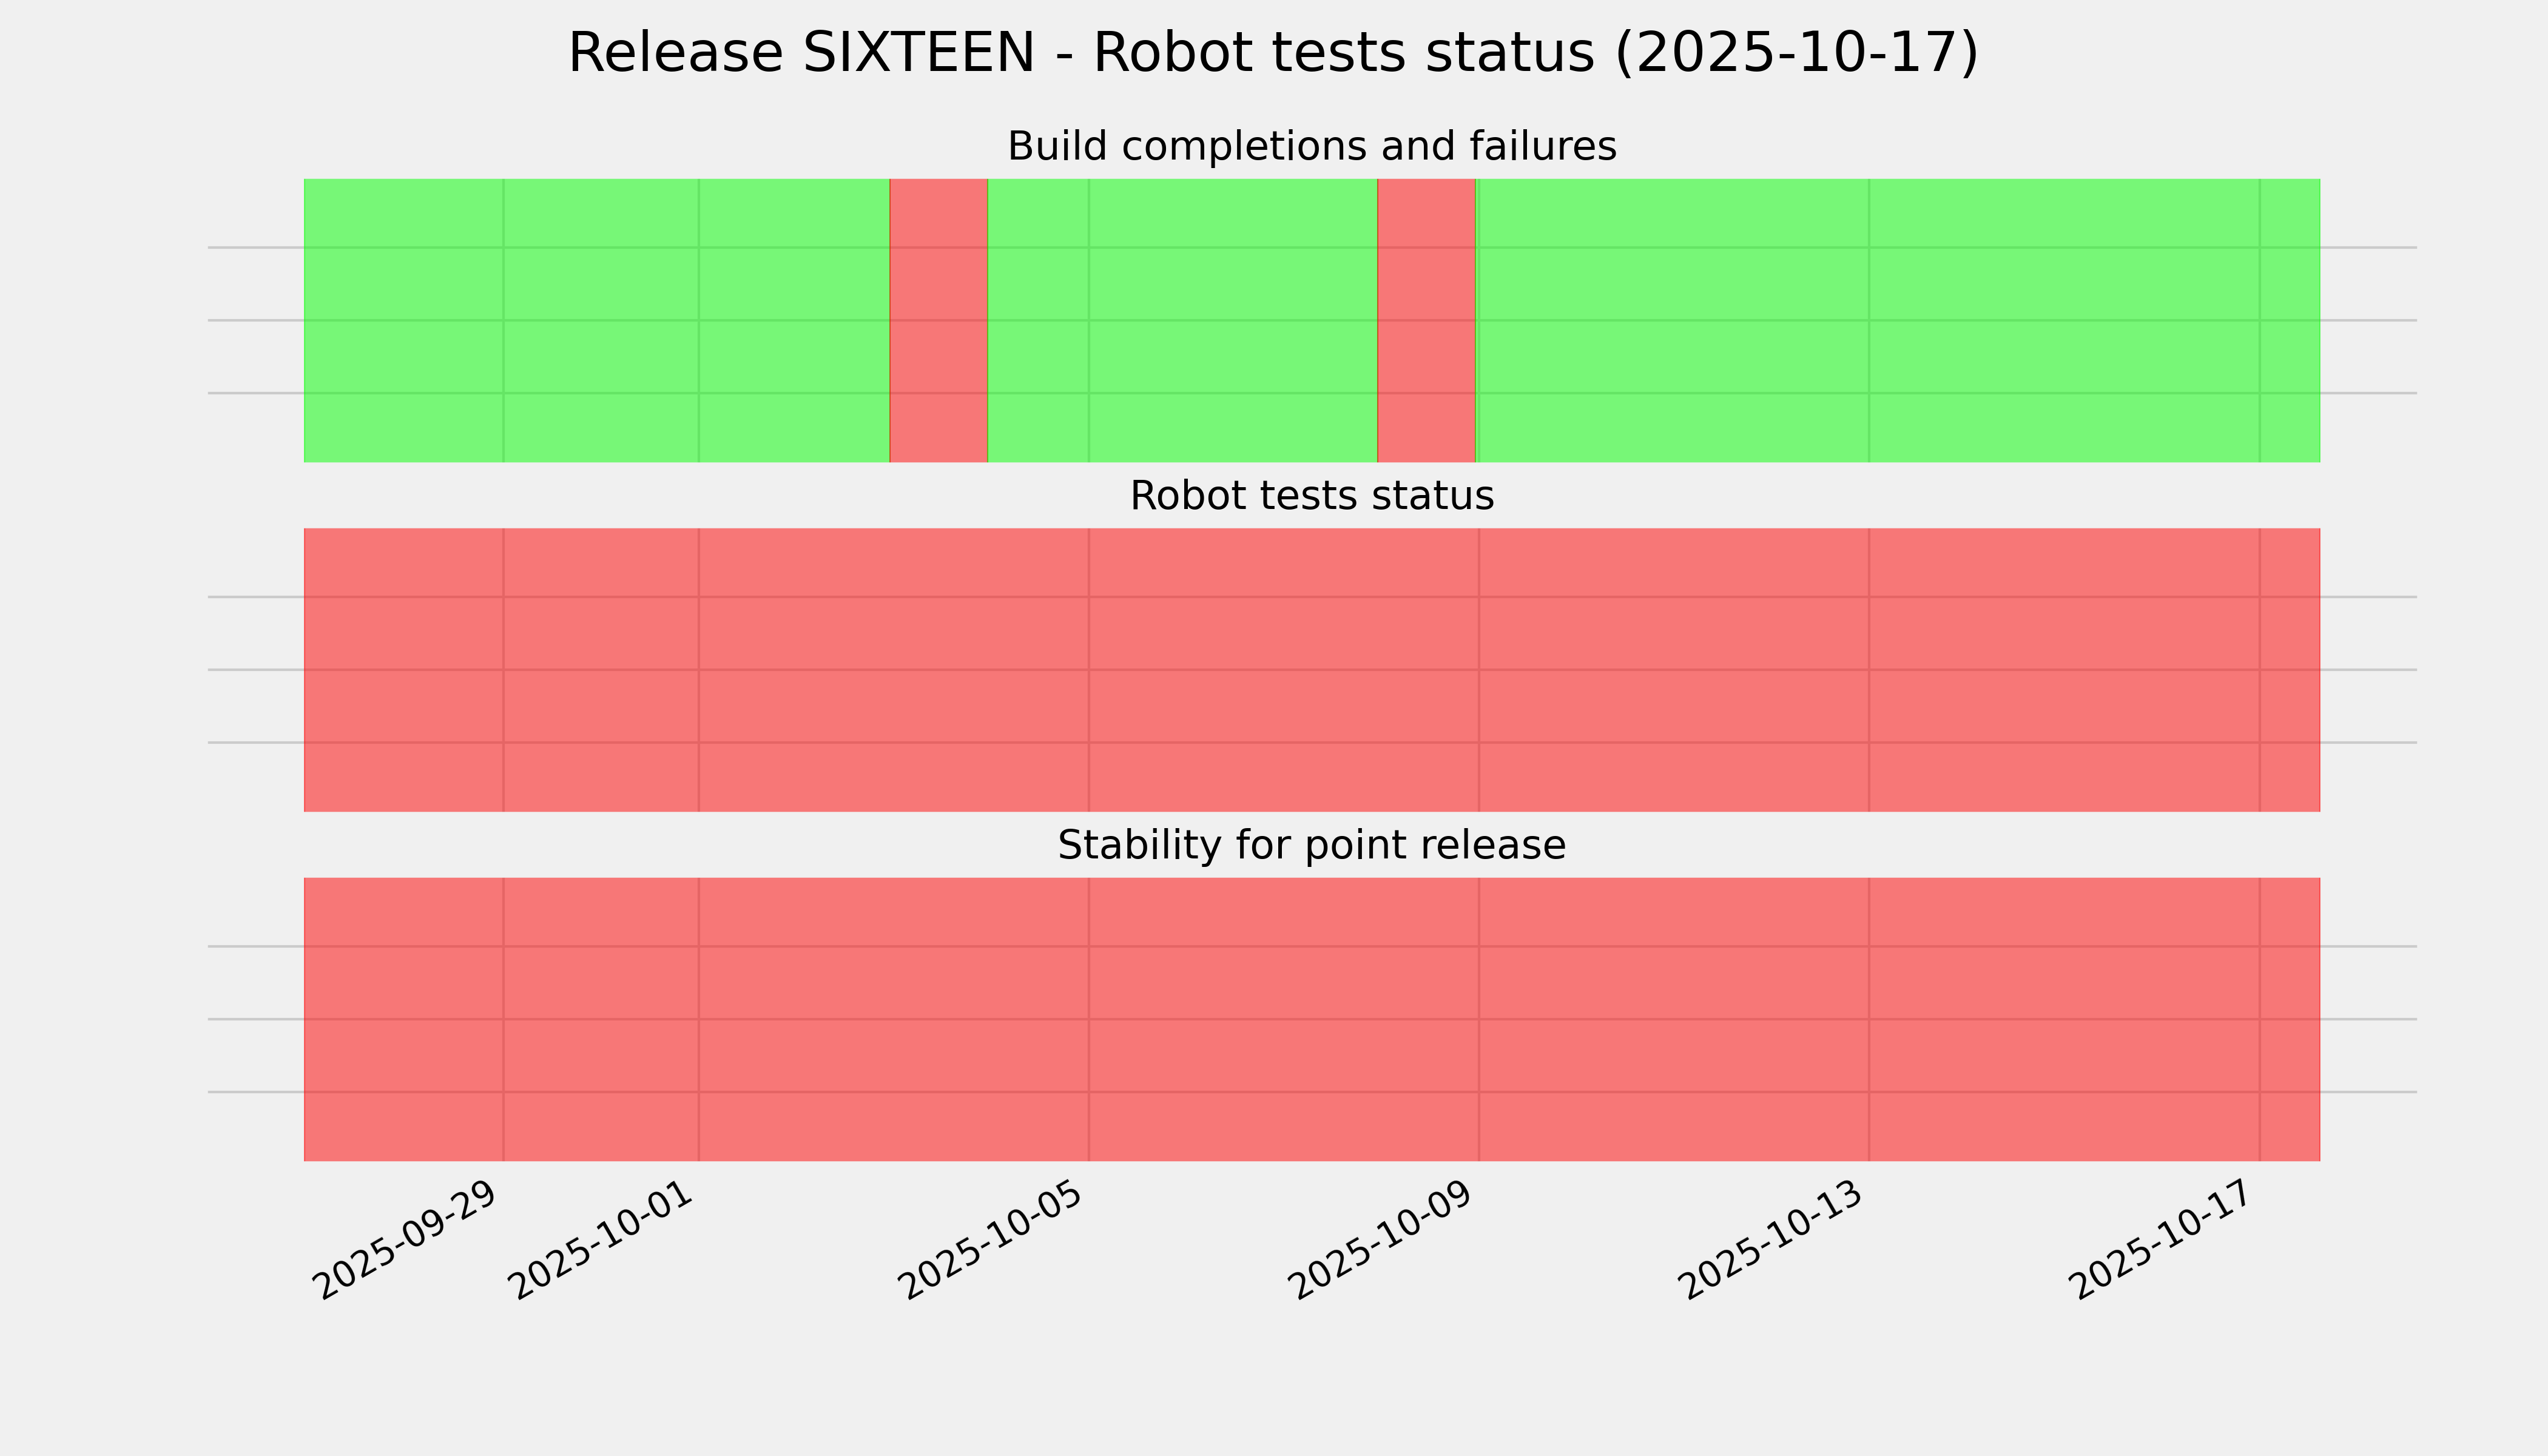Viewport: 2548px width, 1456px height.
Task: Click the rightmost green segment of build chart
Action: [x=1898, y=320]
